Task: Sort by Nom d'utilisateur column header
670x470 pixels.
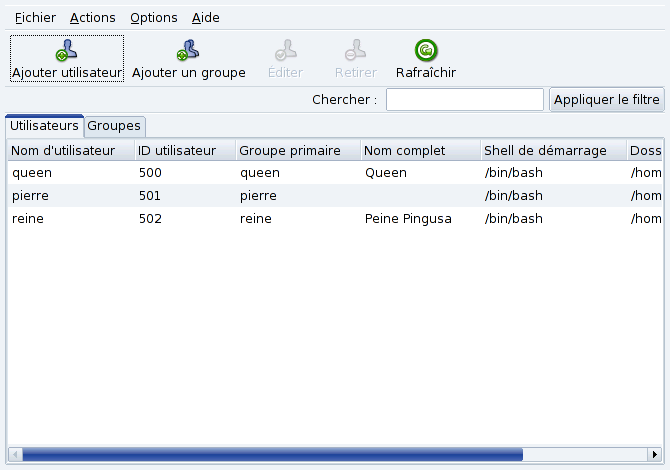Action: point(70,151)
